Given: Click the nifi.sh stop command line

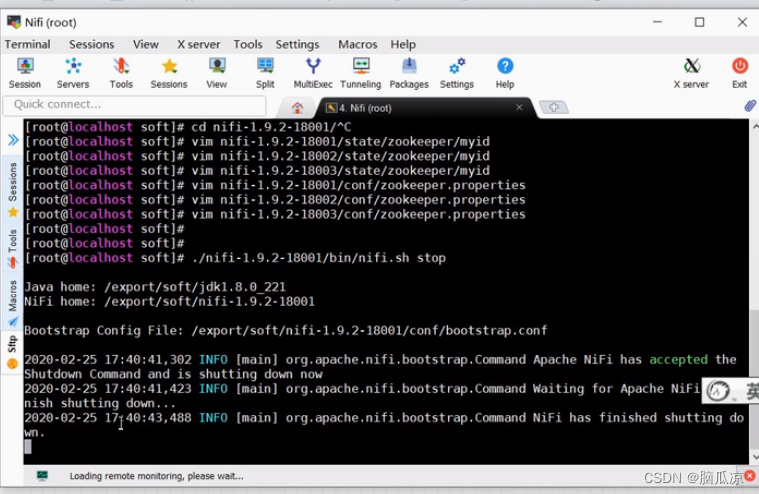Looking at the screenshot, I should (x=235, y=258).
